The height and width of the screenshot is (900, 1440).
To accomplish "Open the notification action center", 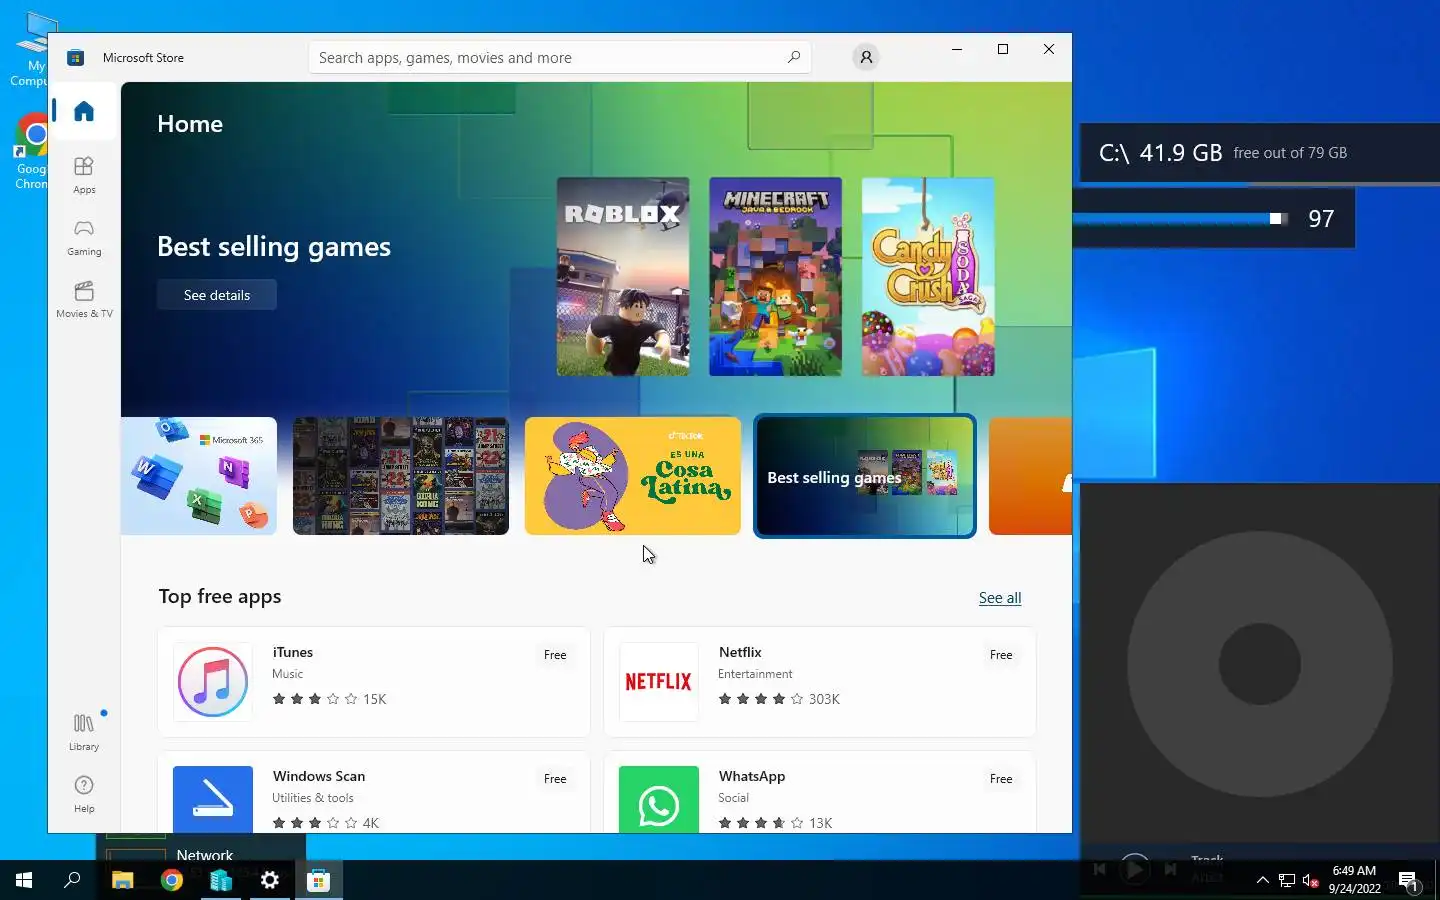I will [1409, 881].
